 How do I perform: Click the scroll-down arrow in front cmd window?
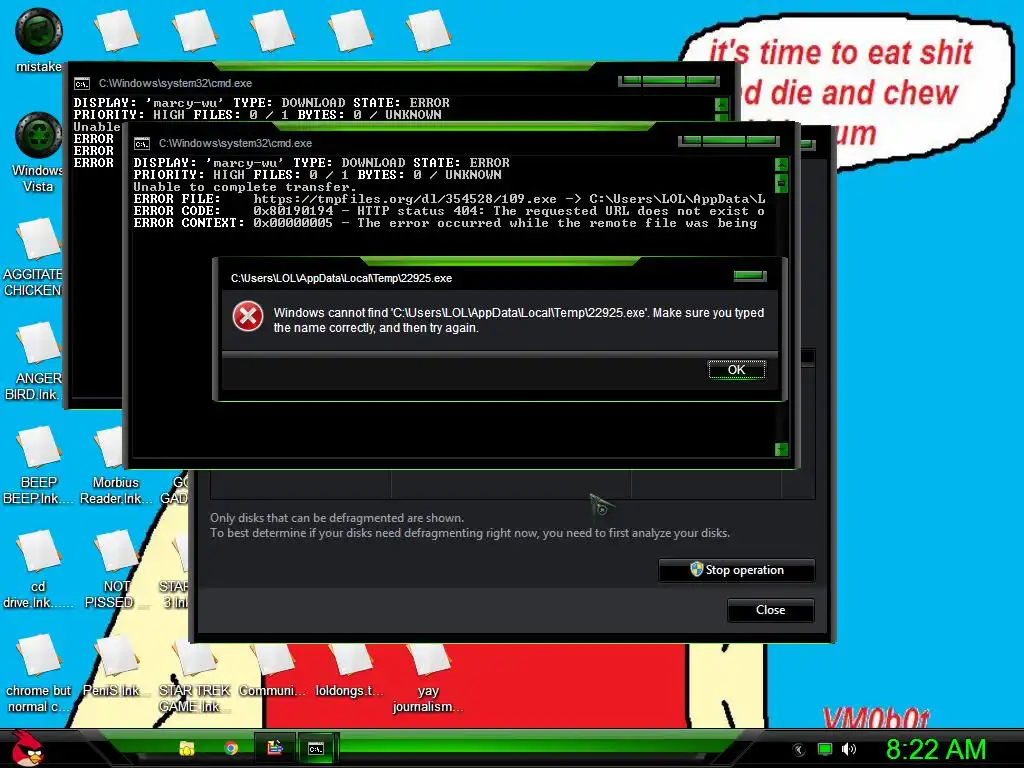(x=781, y=449)
